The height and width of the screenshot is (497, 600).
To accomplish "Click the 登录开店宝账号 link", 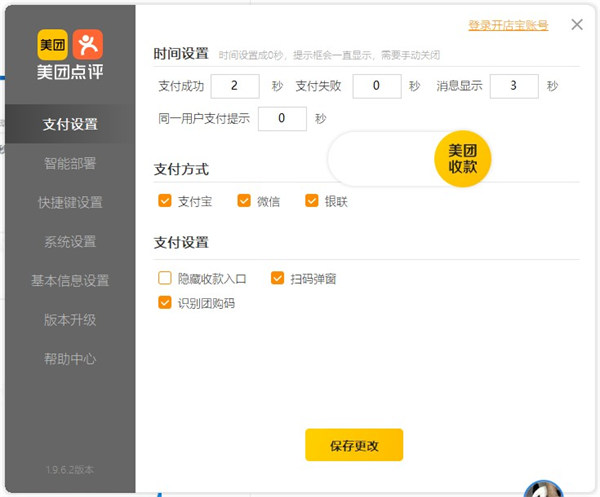I will (508, 26).
